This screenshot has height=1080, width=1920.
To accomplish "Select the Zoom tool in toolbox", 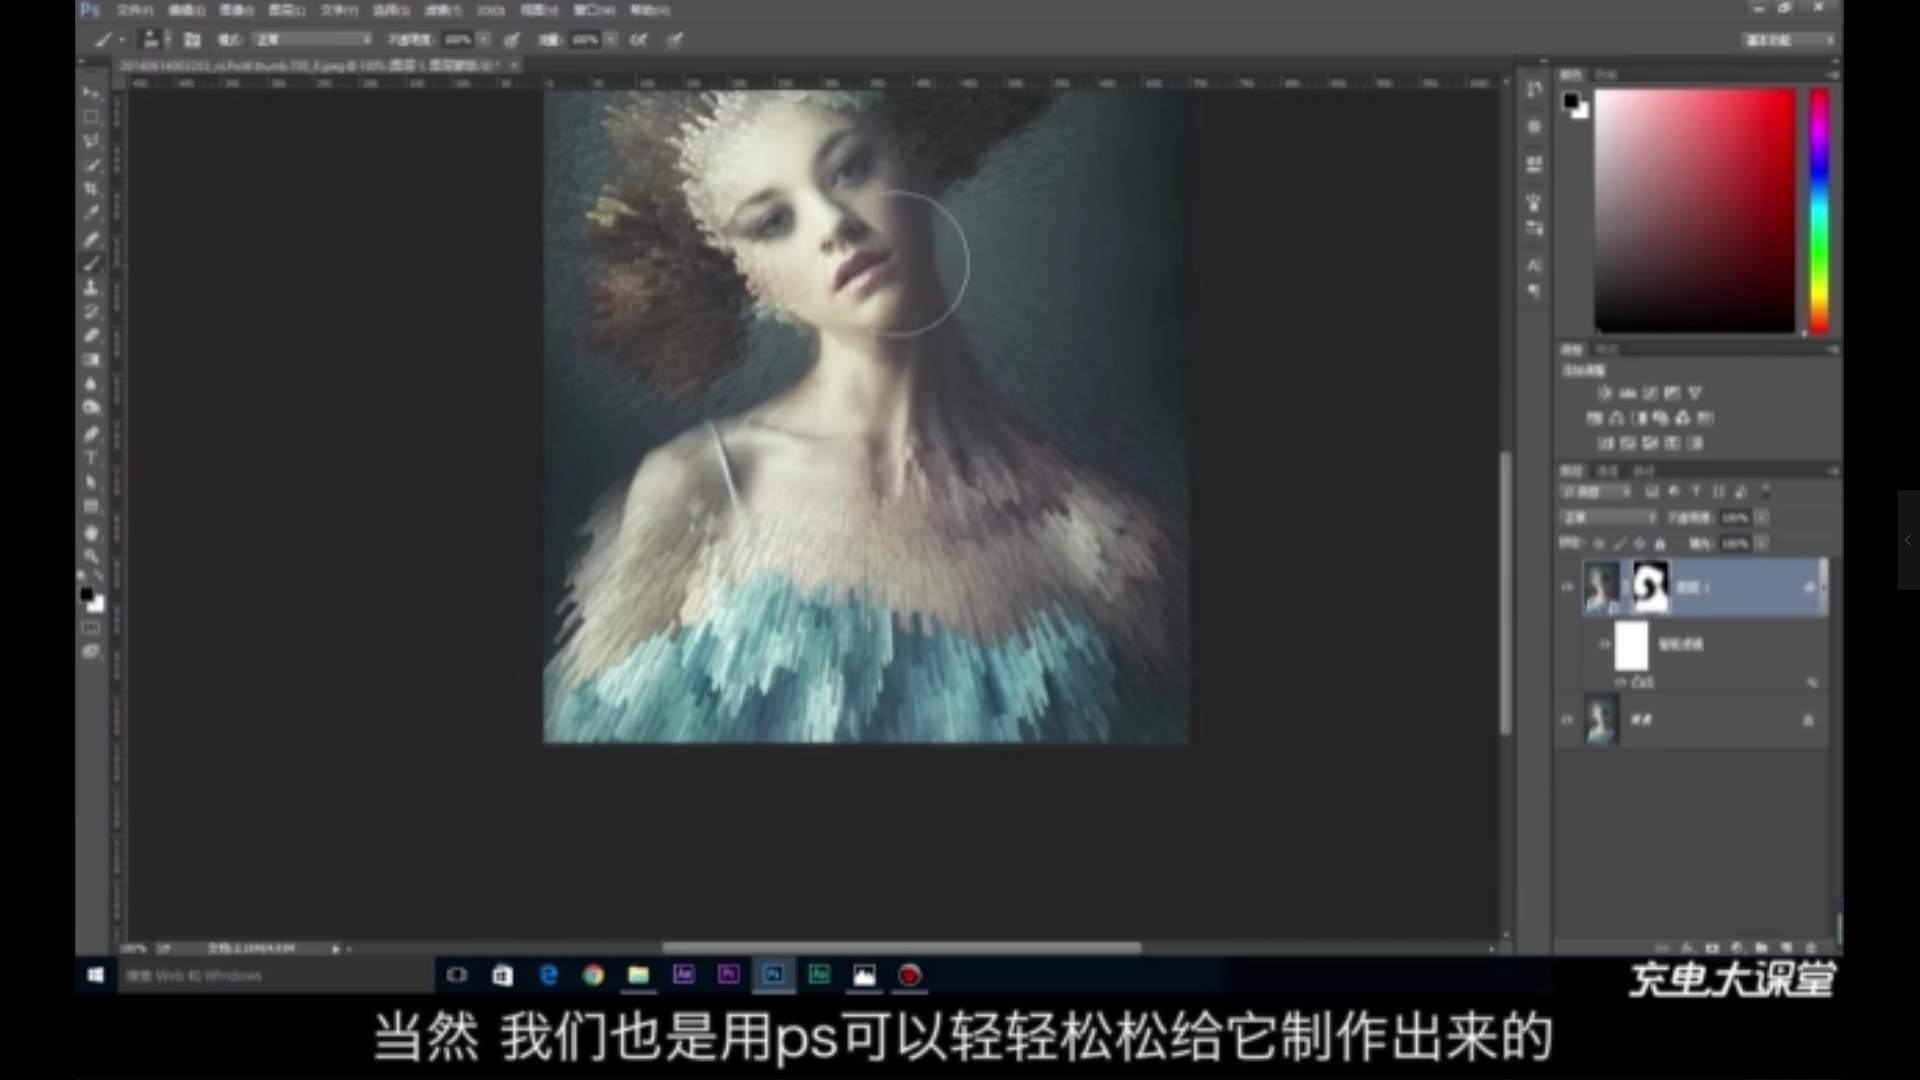I will (91, 556).
